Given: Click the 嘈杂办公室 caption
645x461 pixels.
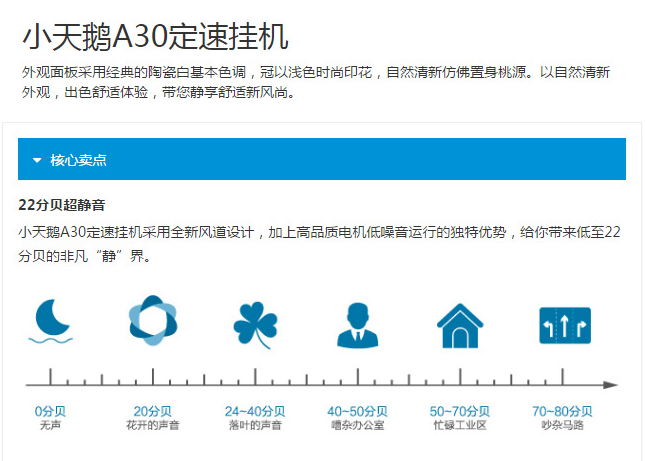Looking at the screenshot, I should [357, 426].
